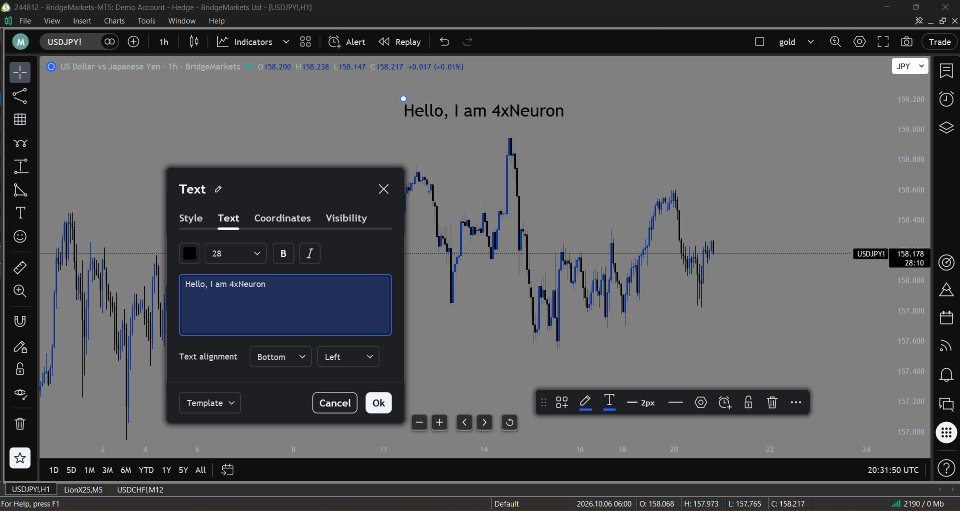Select the zoom in tool in sidebar

pyautogui.click(x=20, y=291)
